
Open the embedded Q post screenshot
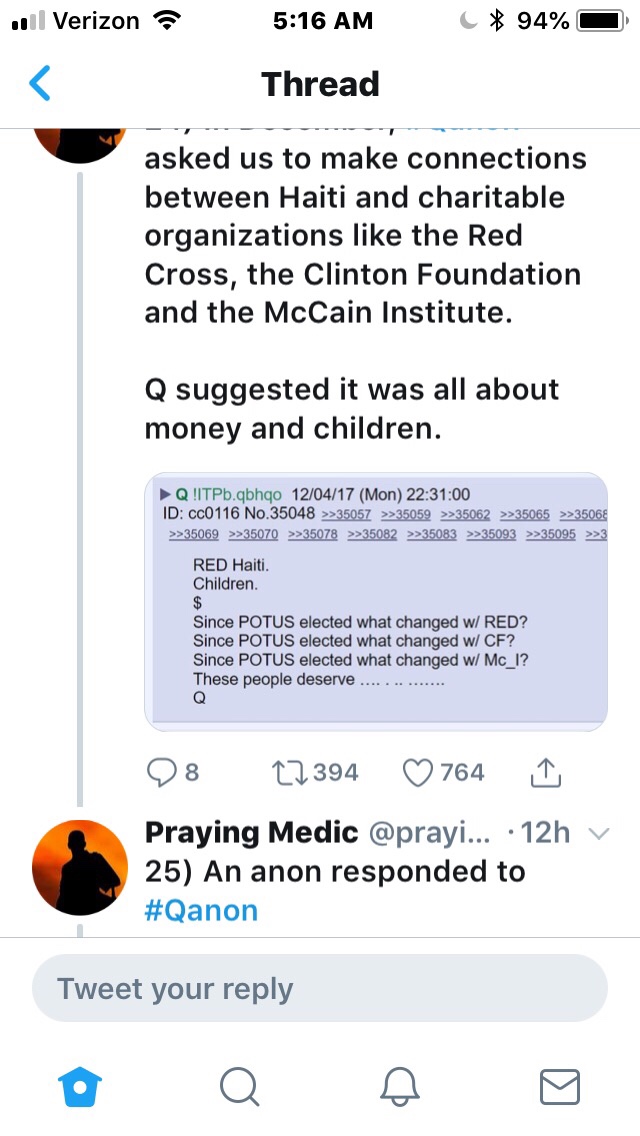(376, 601)
